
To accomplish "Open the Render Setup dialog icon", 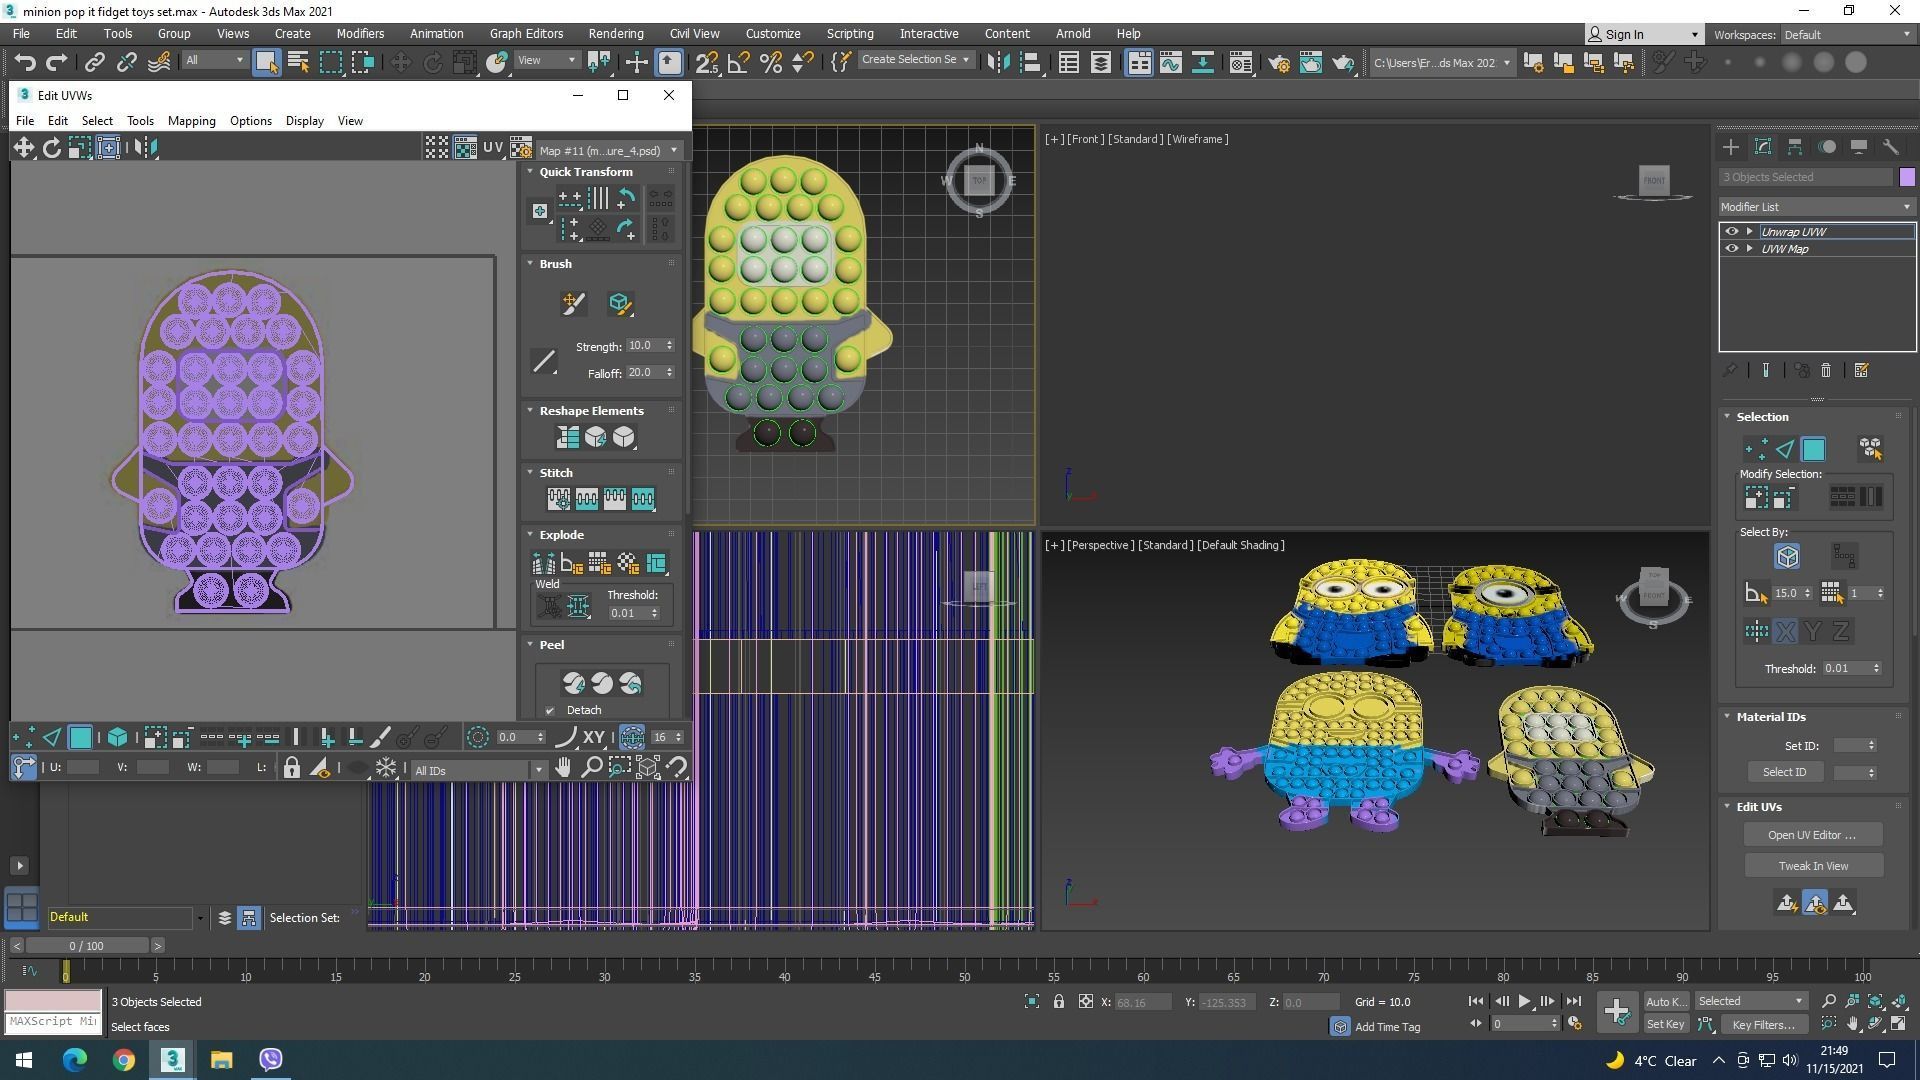I will (x=1279, y=62).
